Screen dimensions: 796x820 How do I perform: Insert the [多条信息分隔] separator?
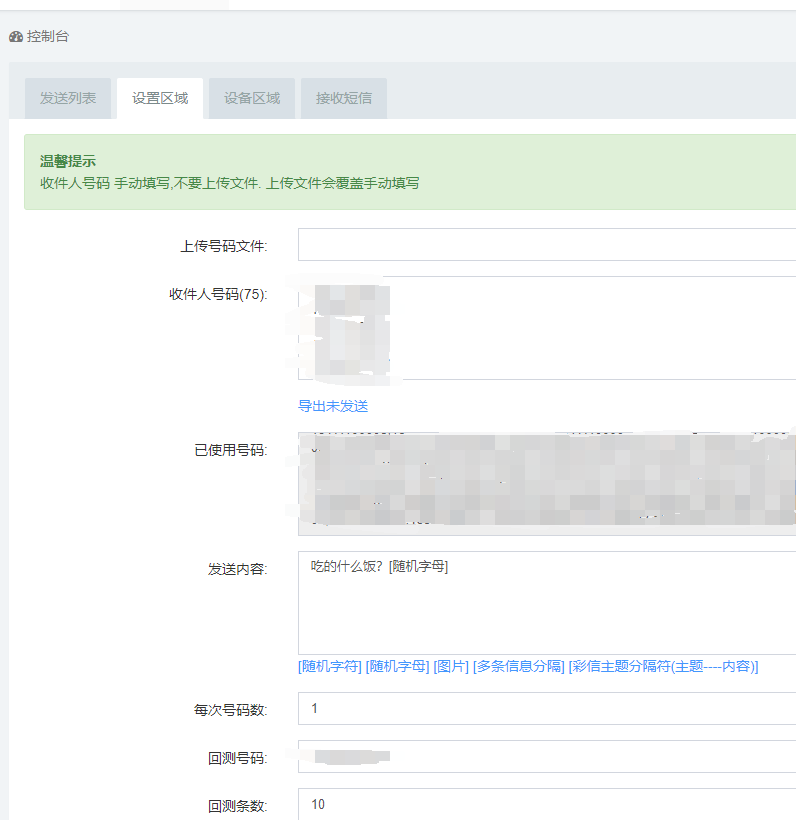pos(518,666)
